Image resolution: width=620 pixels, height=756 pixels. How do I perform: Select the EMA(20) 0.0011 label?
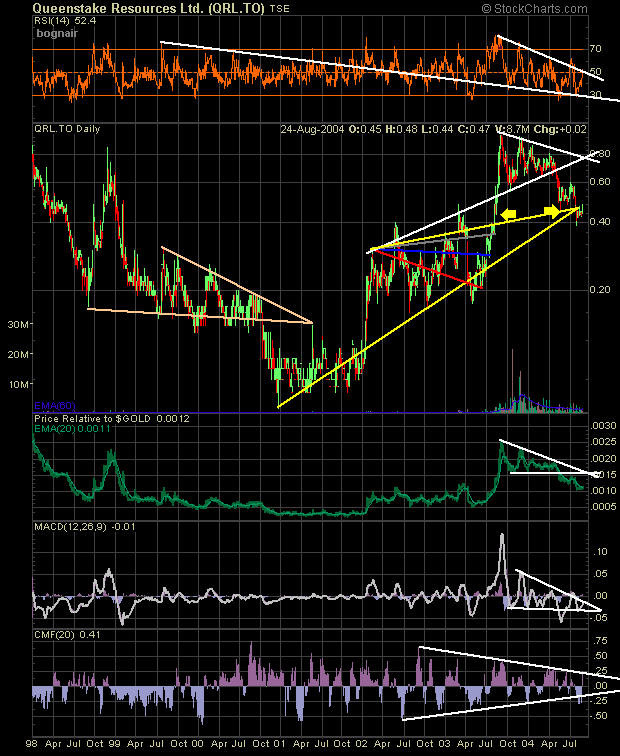coord(72,428)
